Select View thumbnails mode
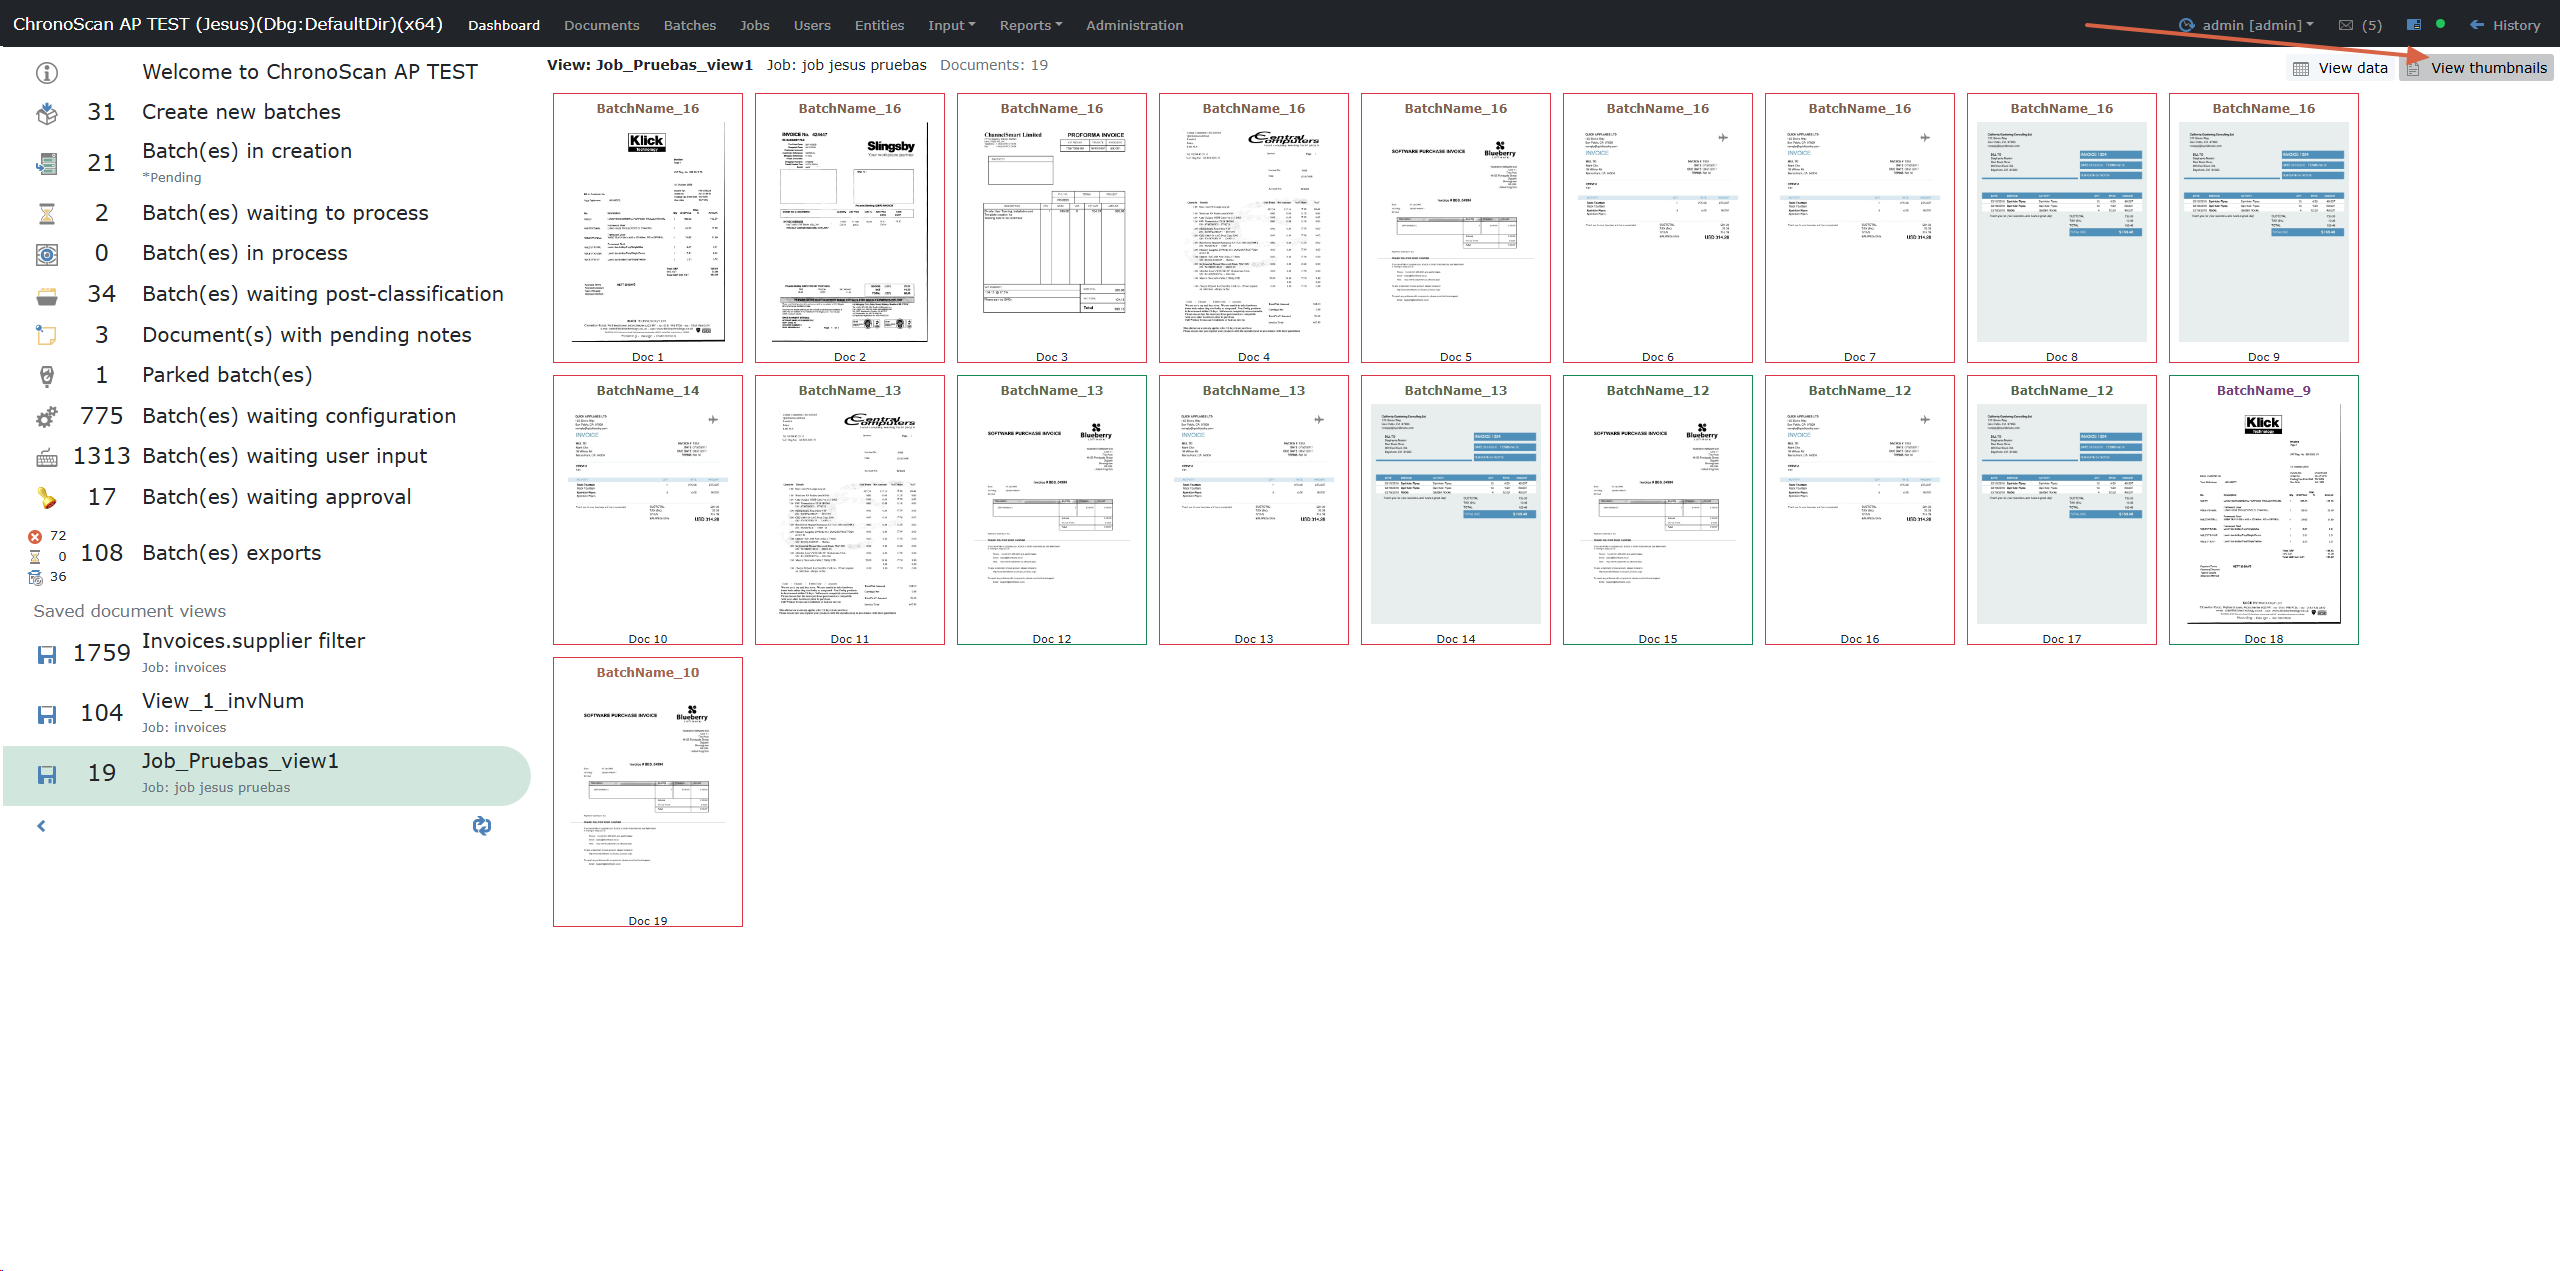The width and height of the screenshot is (2560, 1271). pyautogui.click(x=2478, y=68)
